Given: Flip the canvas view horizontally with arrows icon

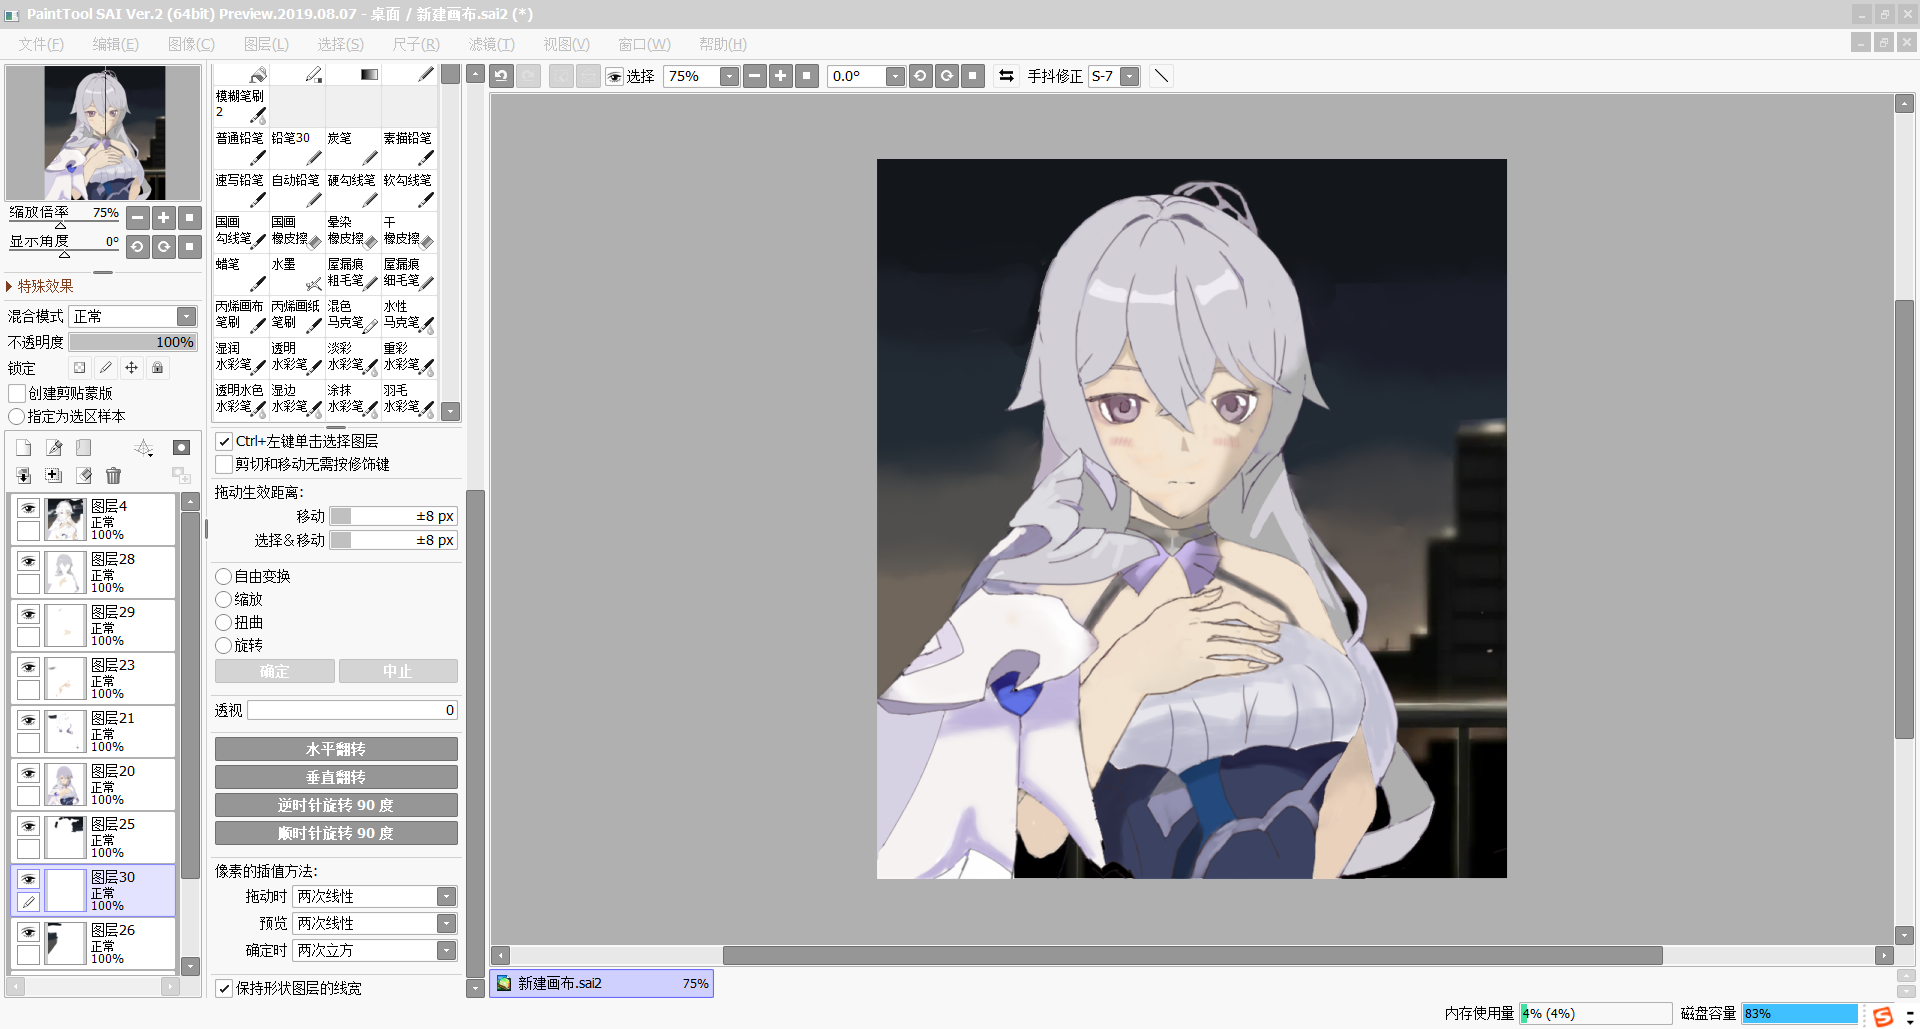Looking at the screenshot, I should tap(1007, 76).
